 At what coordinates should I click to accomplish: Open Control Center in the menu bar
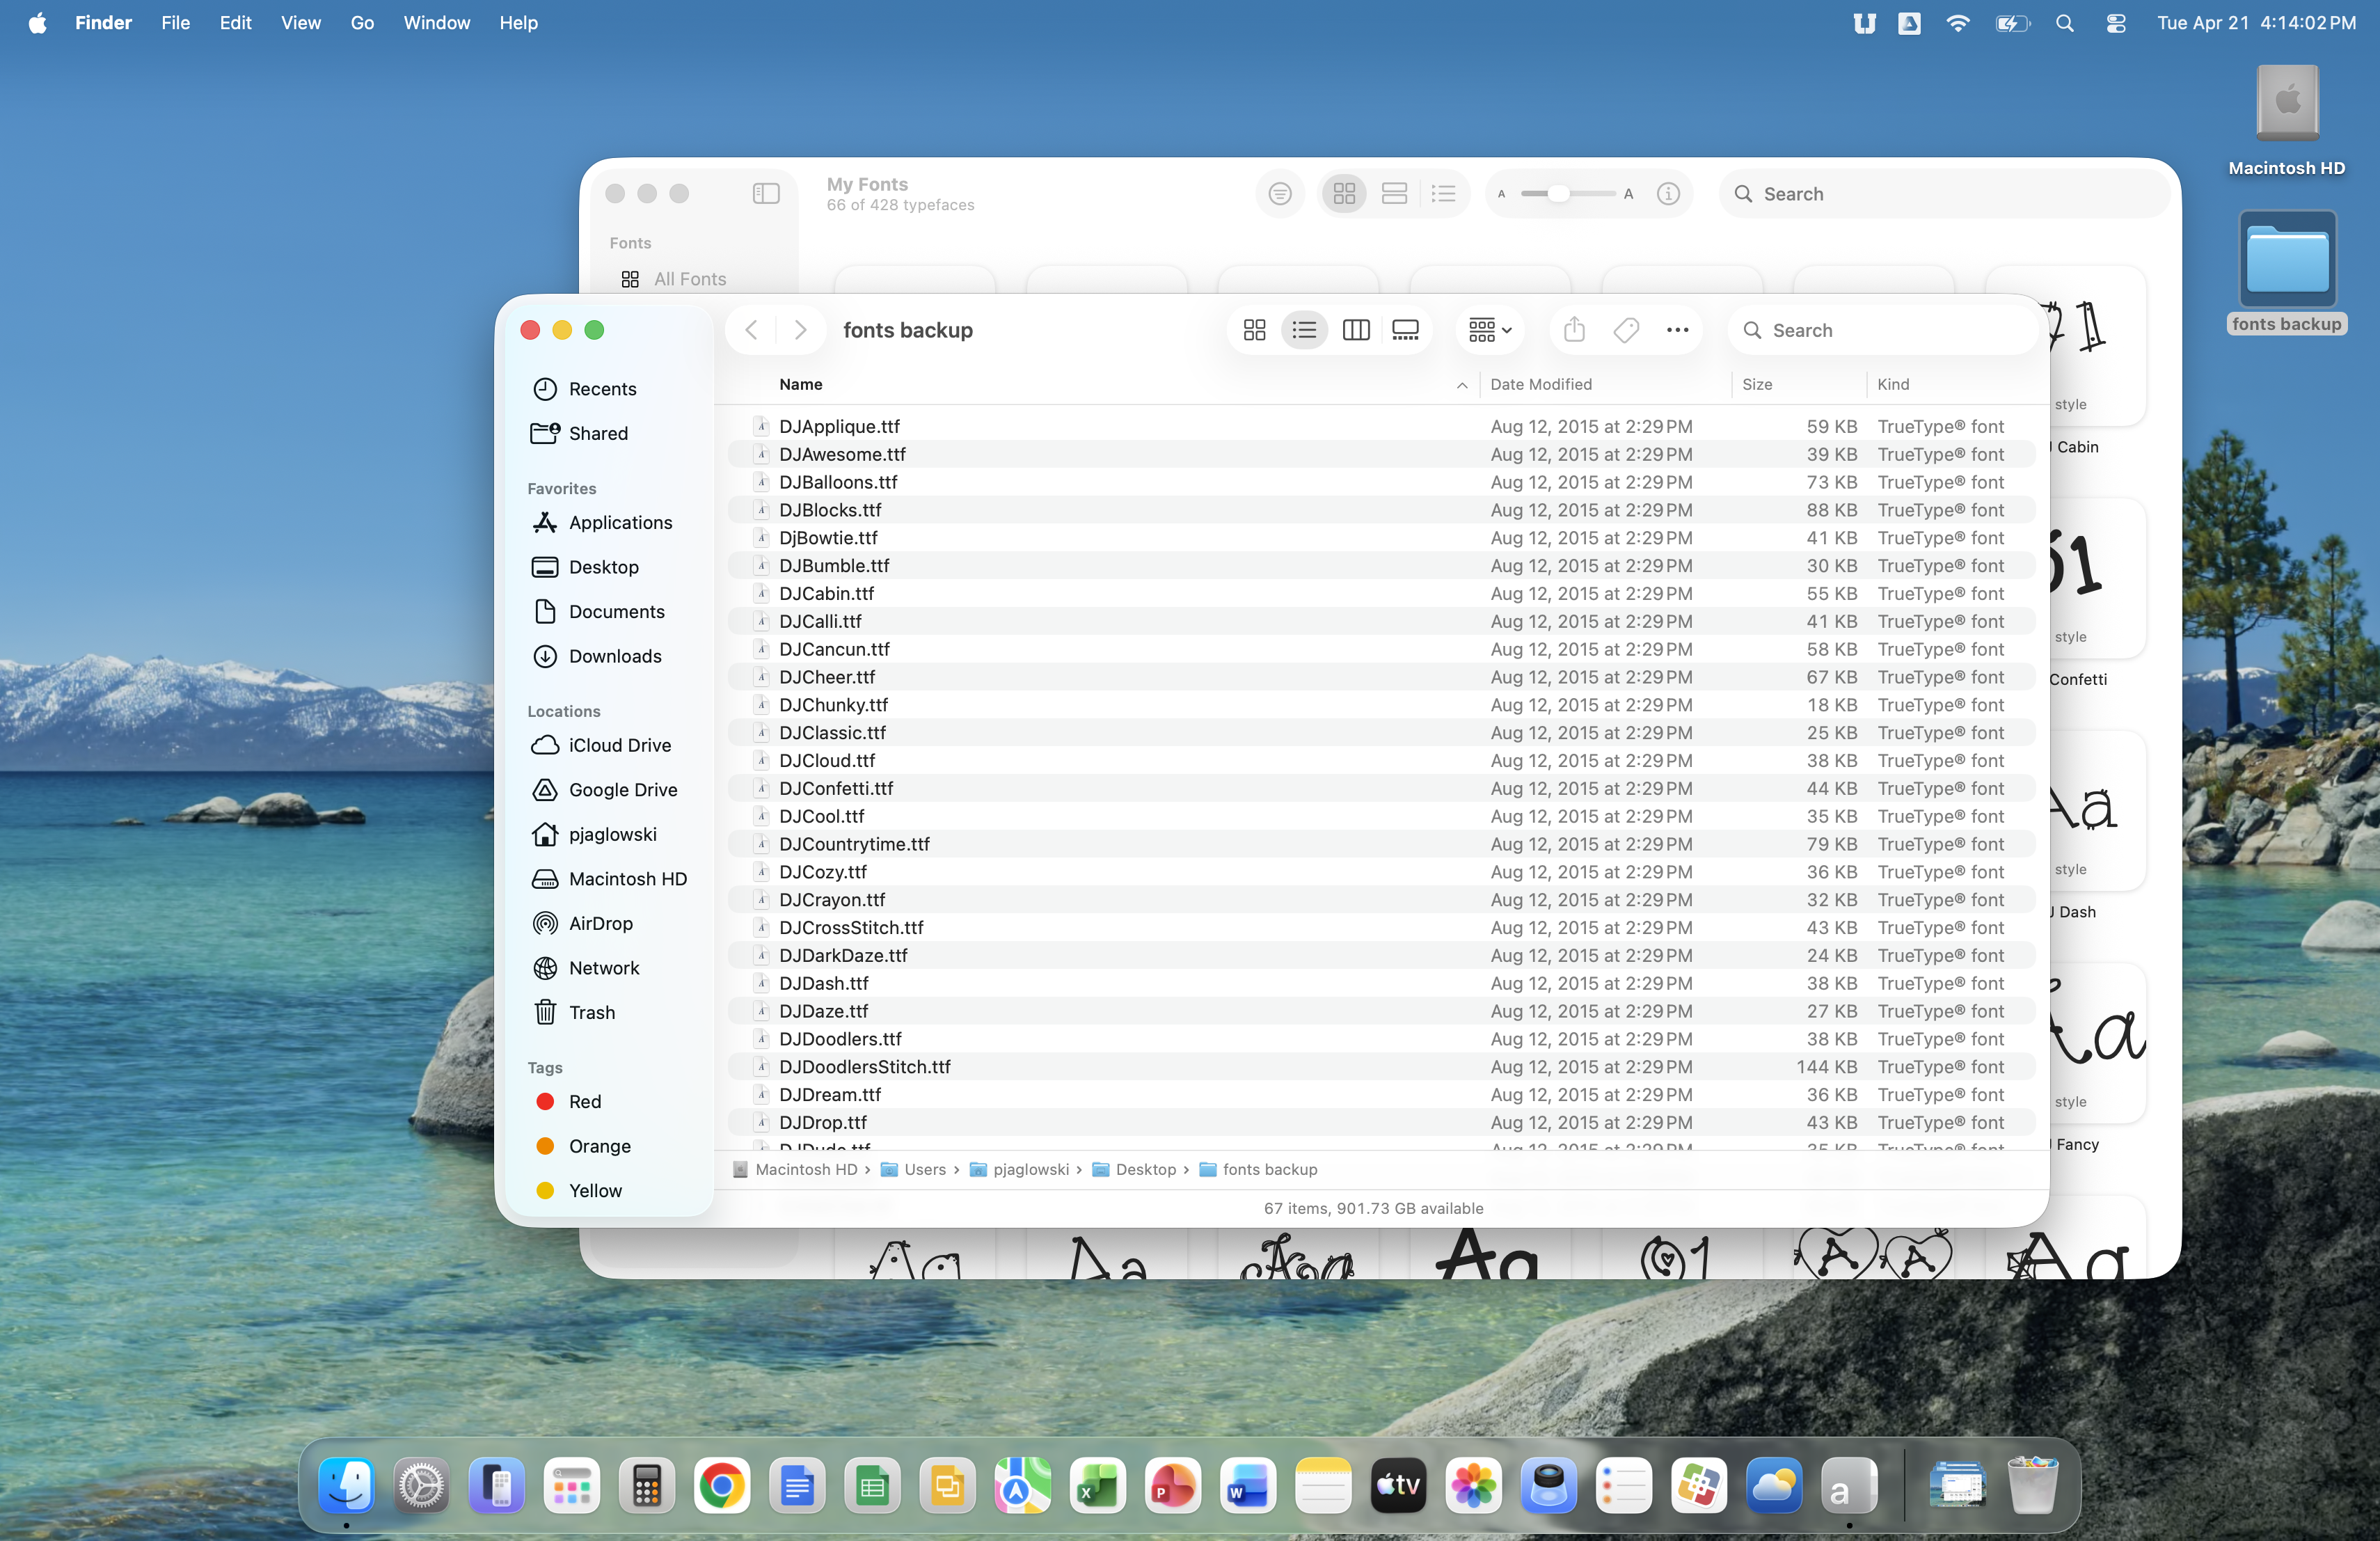pos(2115,23)
